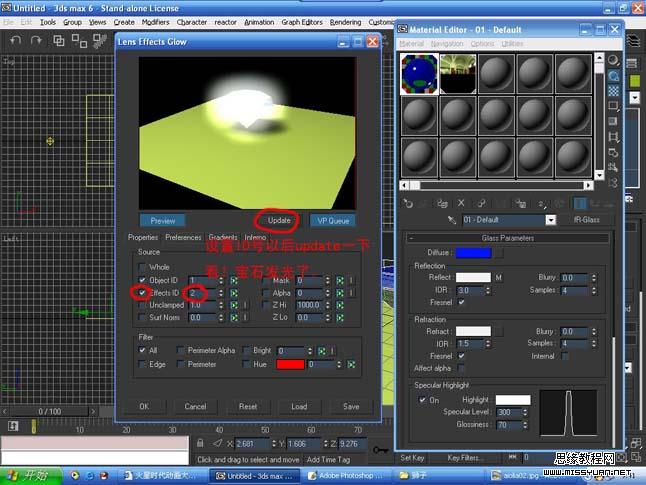This screenshot has height=485, width=646.
Task: Click green animate icon beside Mask
Action: click(340, 281)
